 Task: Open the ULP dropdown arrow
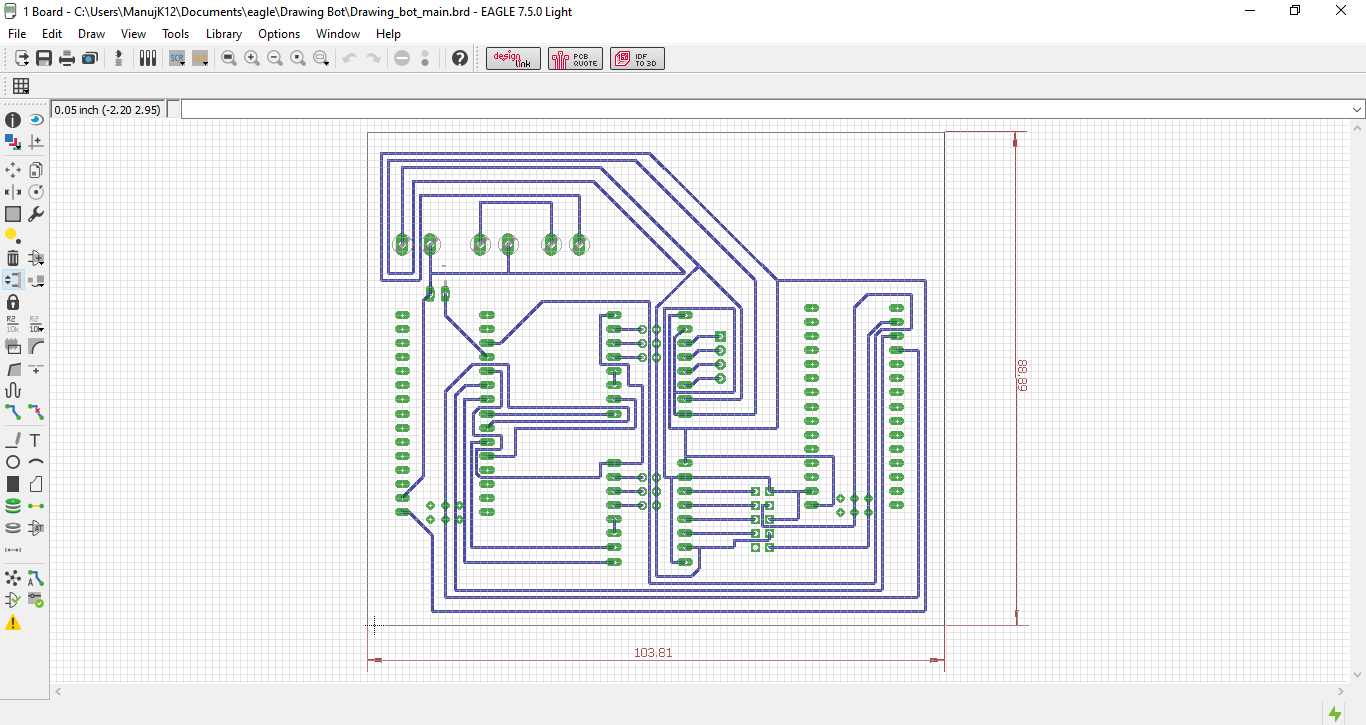pyautogui.click(x=204, y=64)
